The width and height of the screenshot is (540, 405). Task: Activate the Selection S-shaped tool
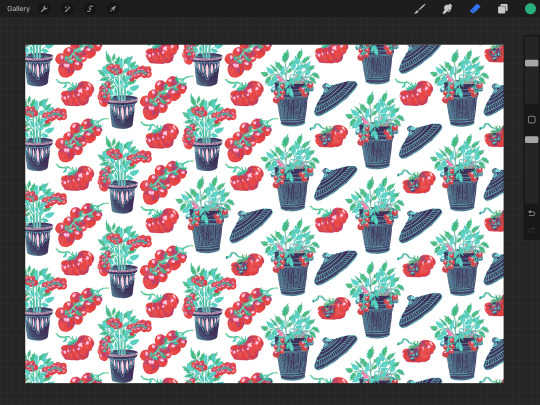pyautogui.click(x=90, y=9)
